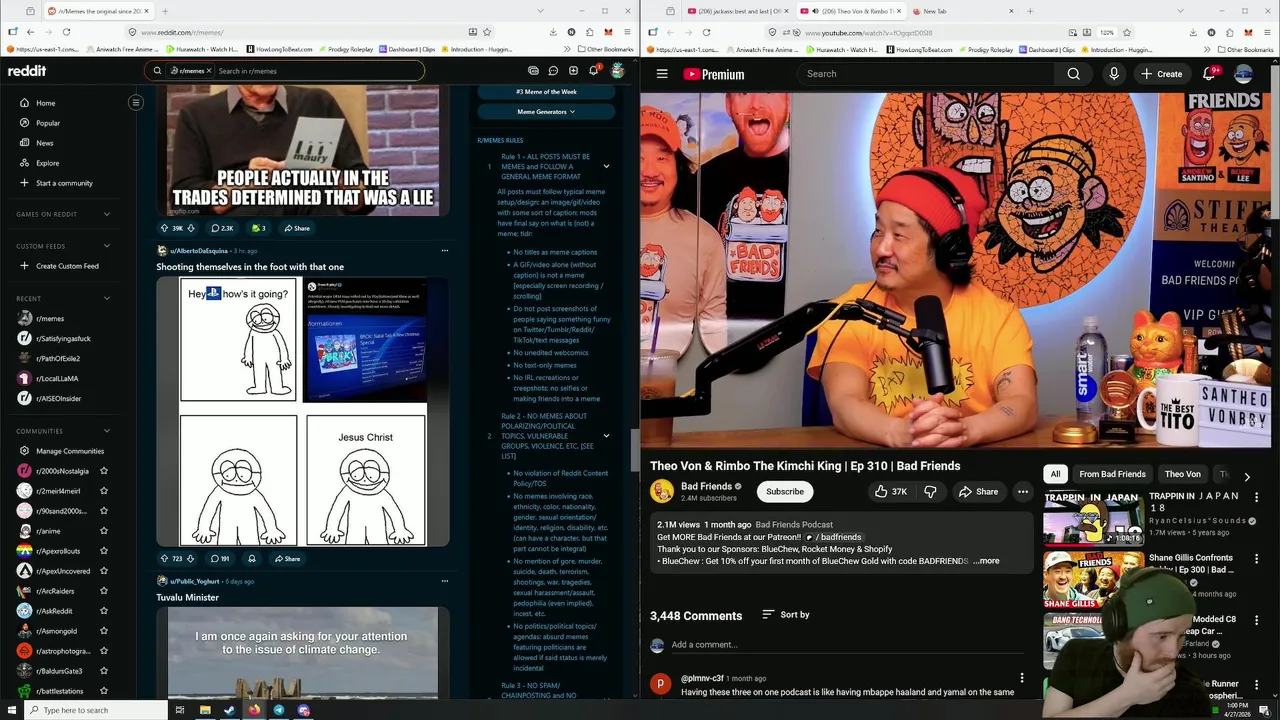Open comments on post with 191 comments

click(x=220, y=559)
